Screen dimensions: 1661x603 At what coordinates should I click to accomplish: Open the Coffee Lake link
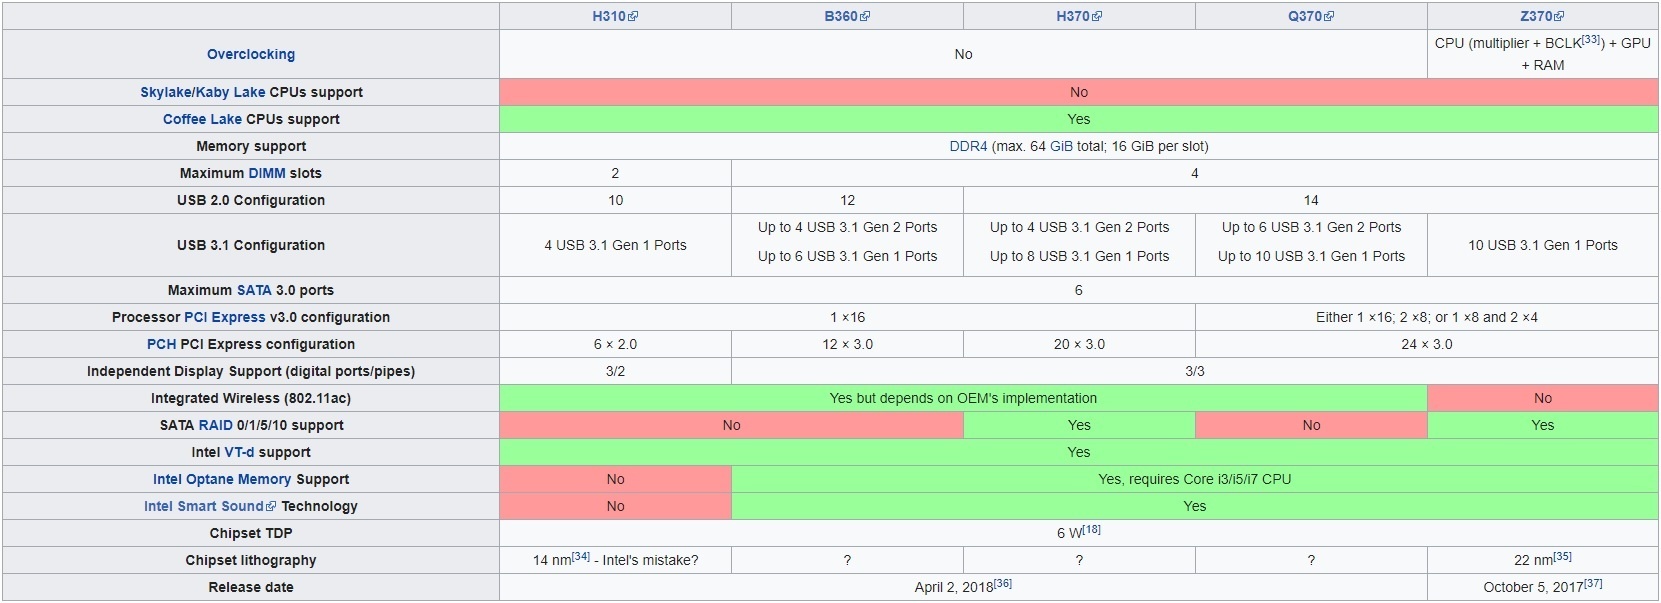click(202, 119)
